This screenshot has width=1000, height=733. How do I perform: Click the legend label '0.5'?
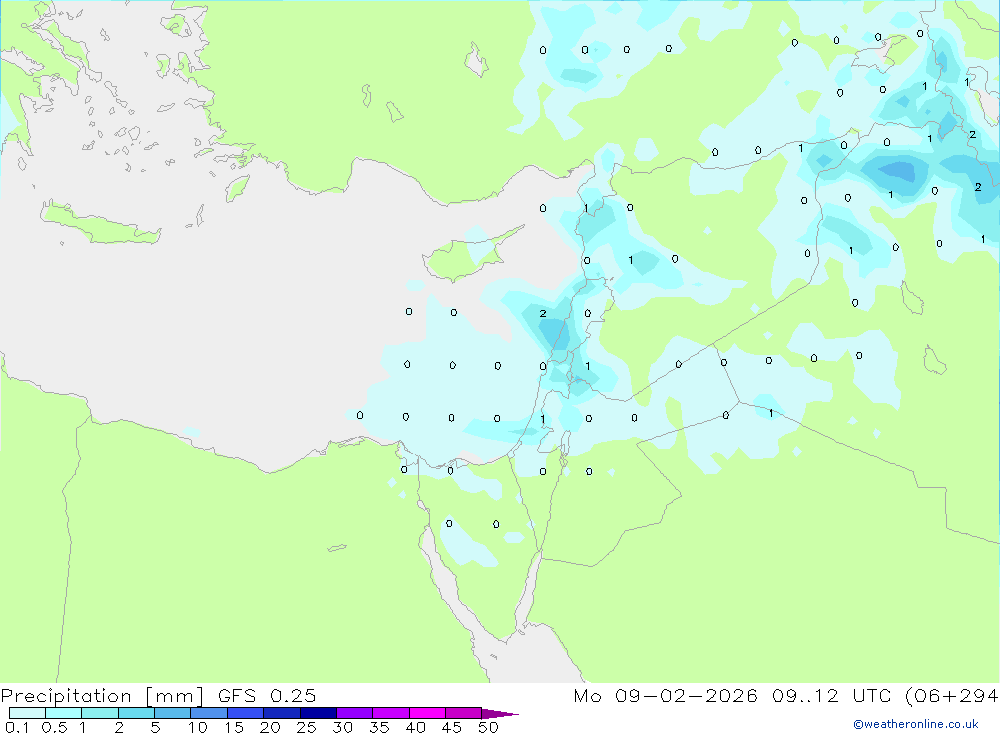tap(54, 727)
